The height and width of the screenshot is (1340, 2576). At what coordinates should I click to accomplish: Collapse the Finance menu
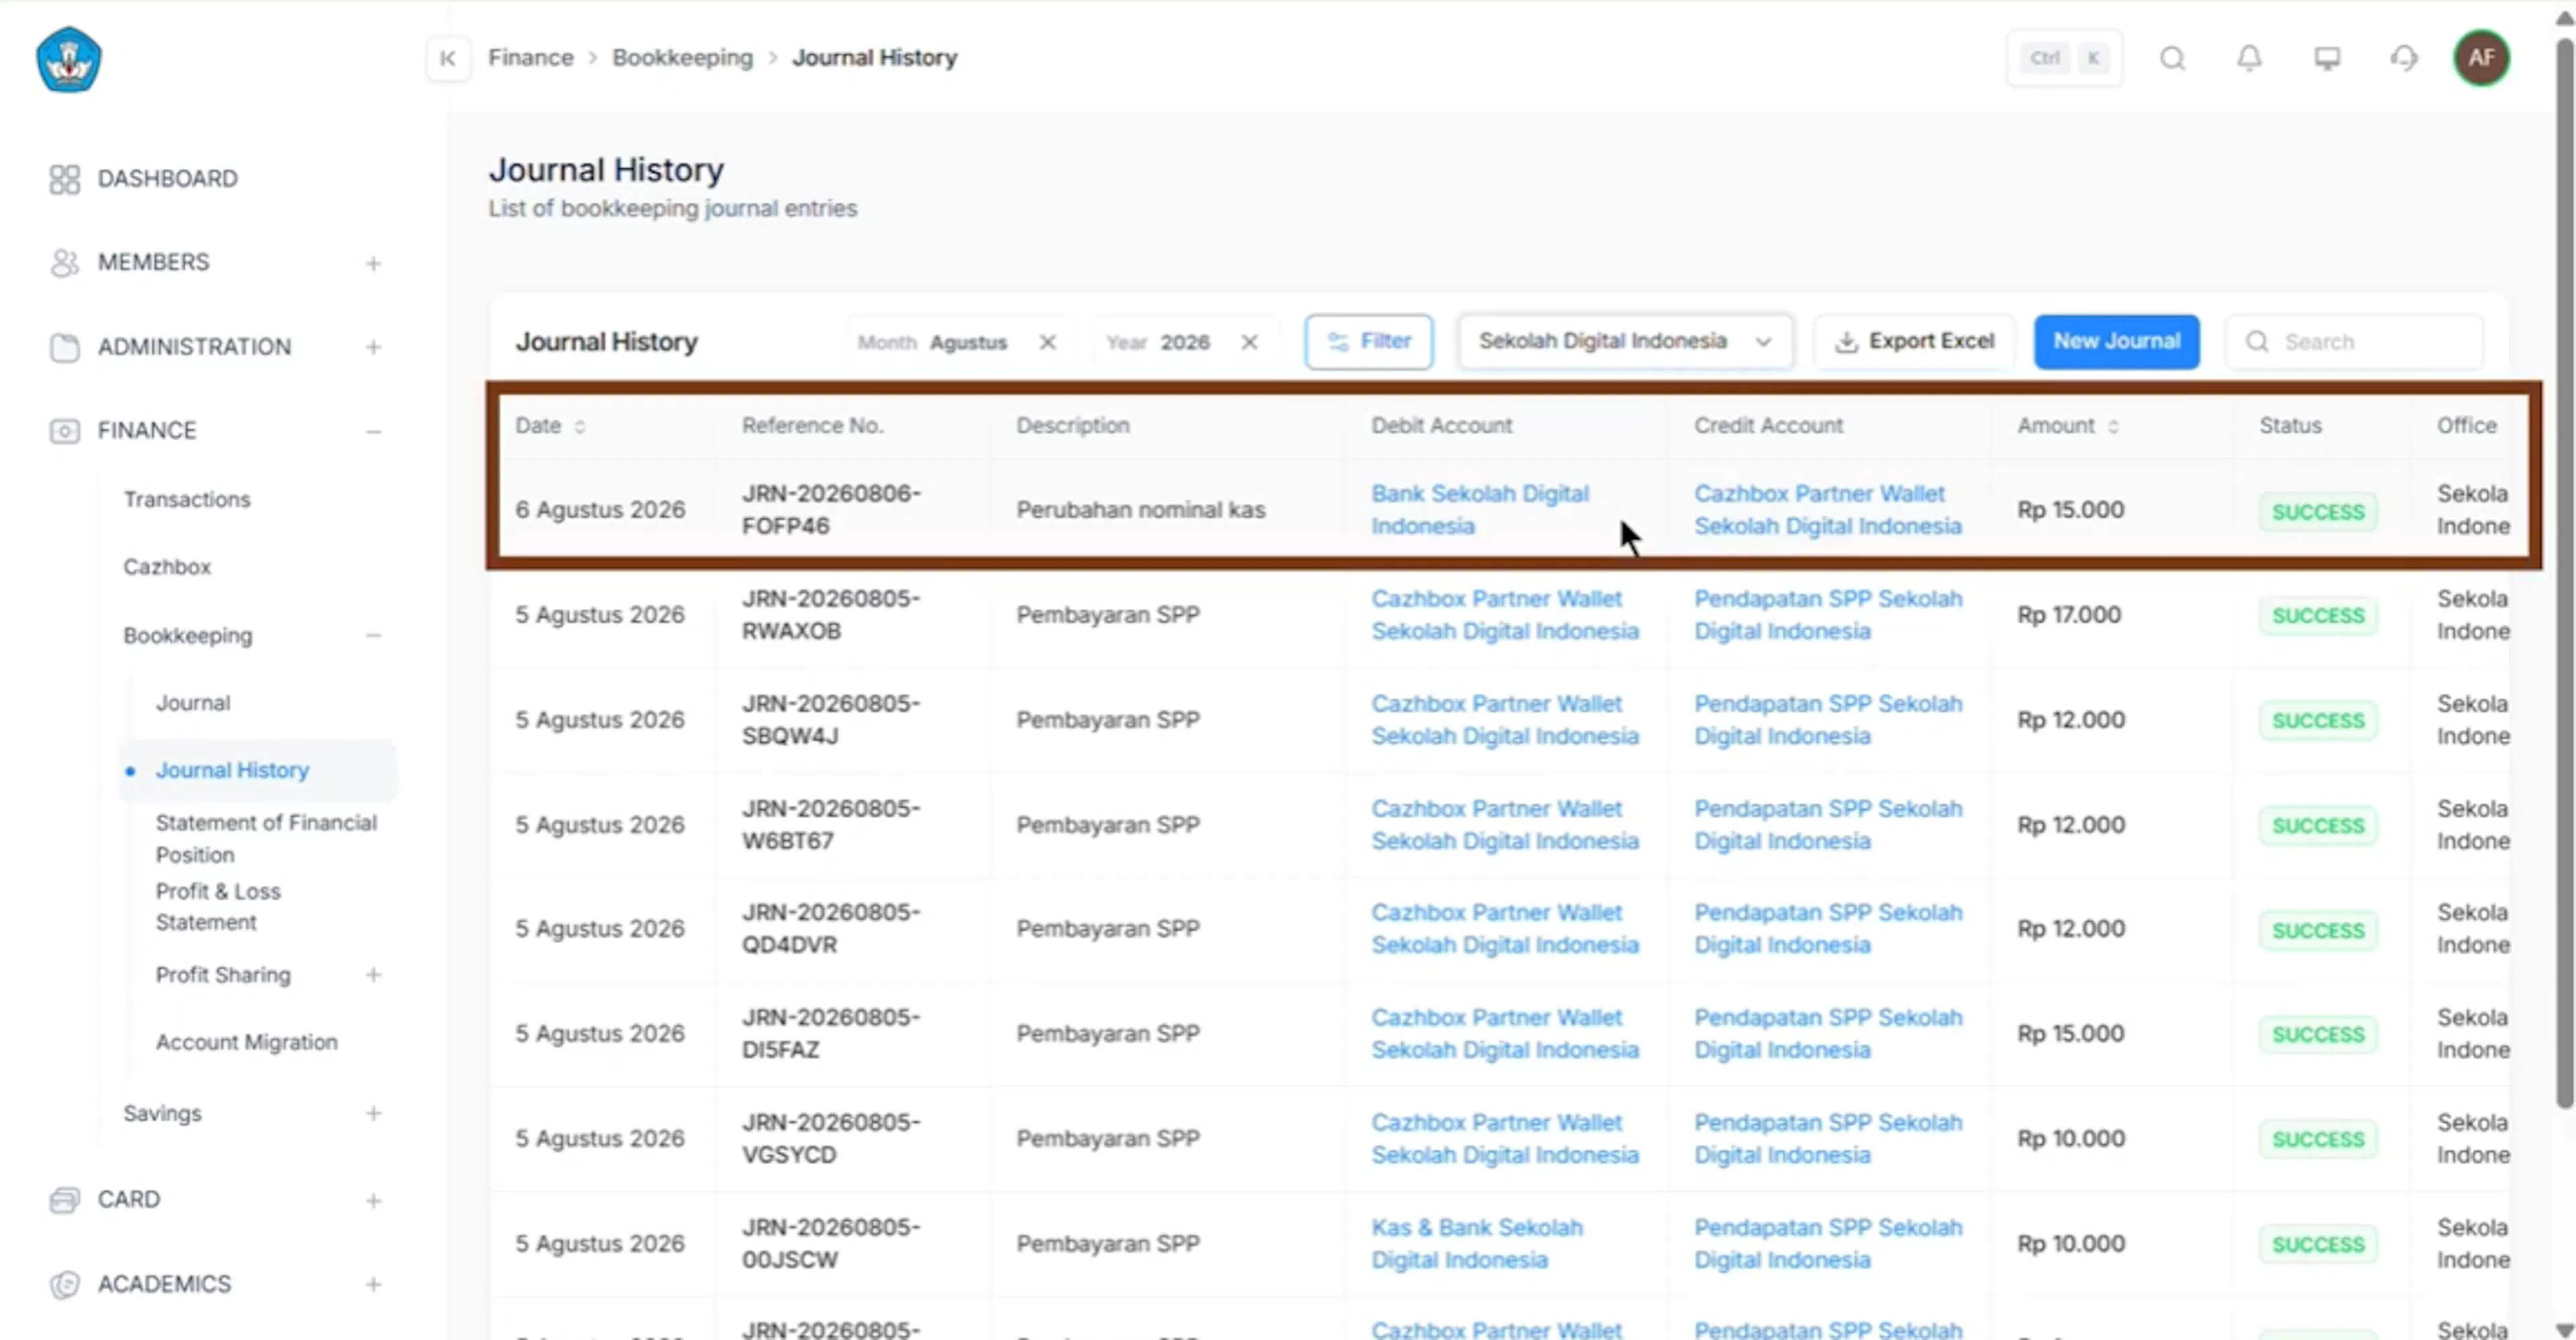click(373, 431)
